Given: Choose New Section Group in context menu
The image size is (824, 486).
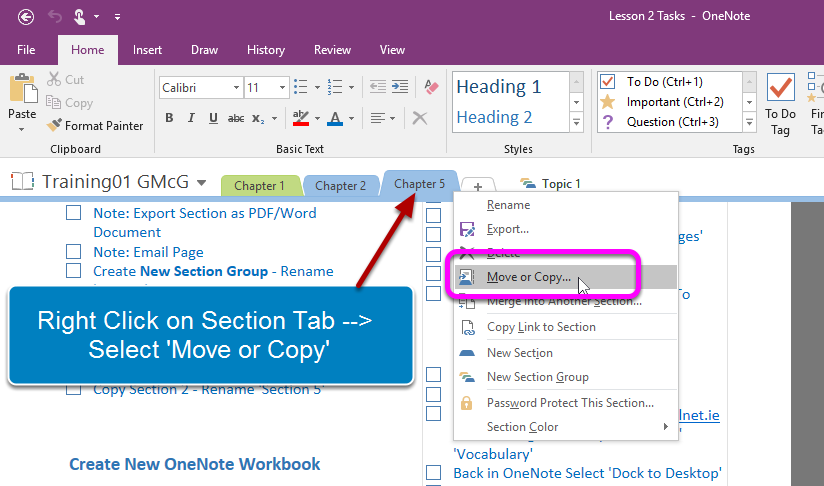Looking at the screenshot, I should (x=565, y=377).
